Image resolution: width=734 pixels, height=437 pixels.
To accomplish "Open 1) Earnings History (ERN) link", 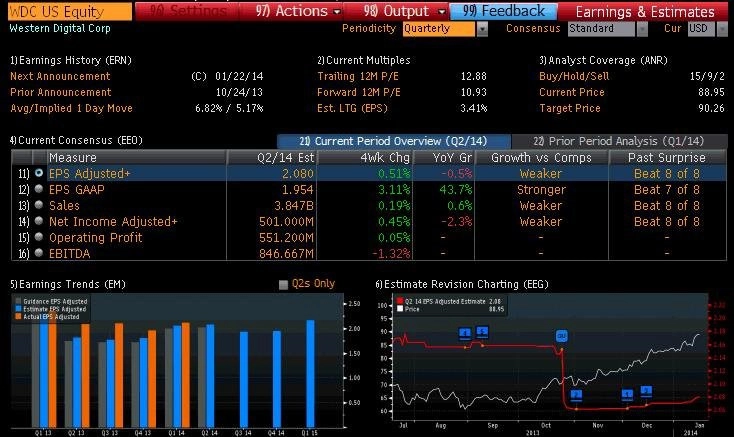I will click(x=71, y=60).
